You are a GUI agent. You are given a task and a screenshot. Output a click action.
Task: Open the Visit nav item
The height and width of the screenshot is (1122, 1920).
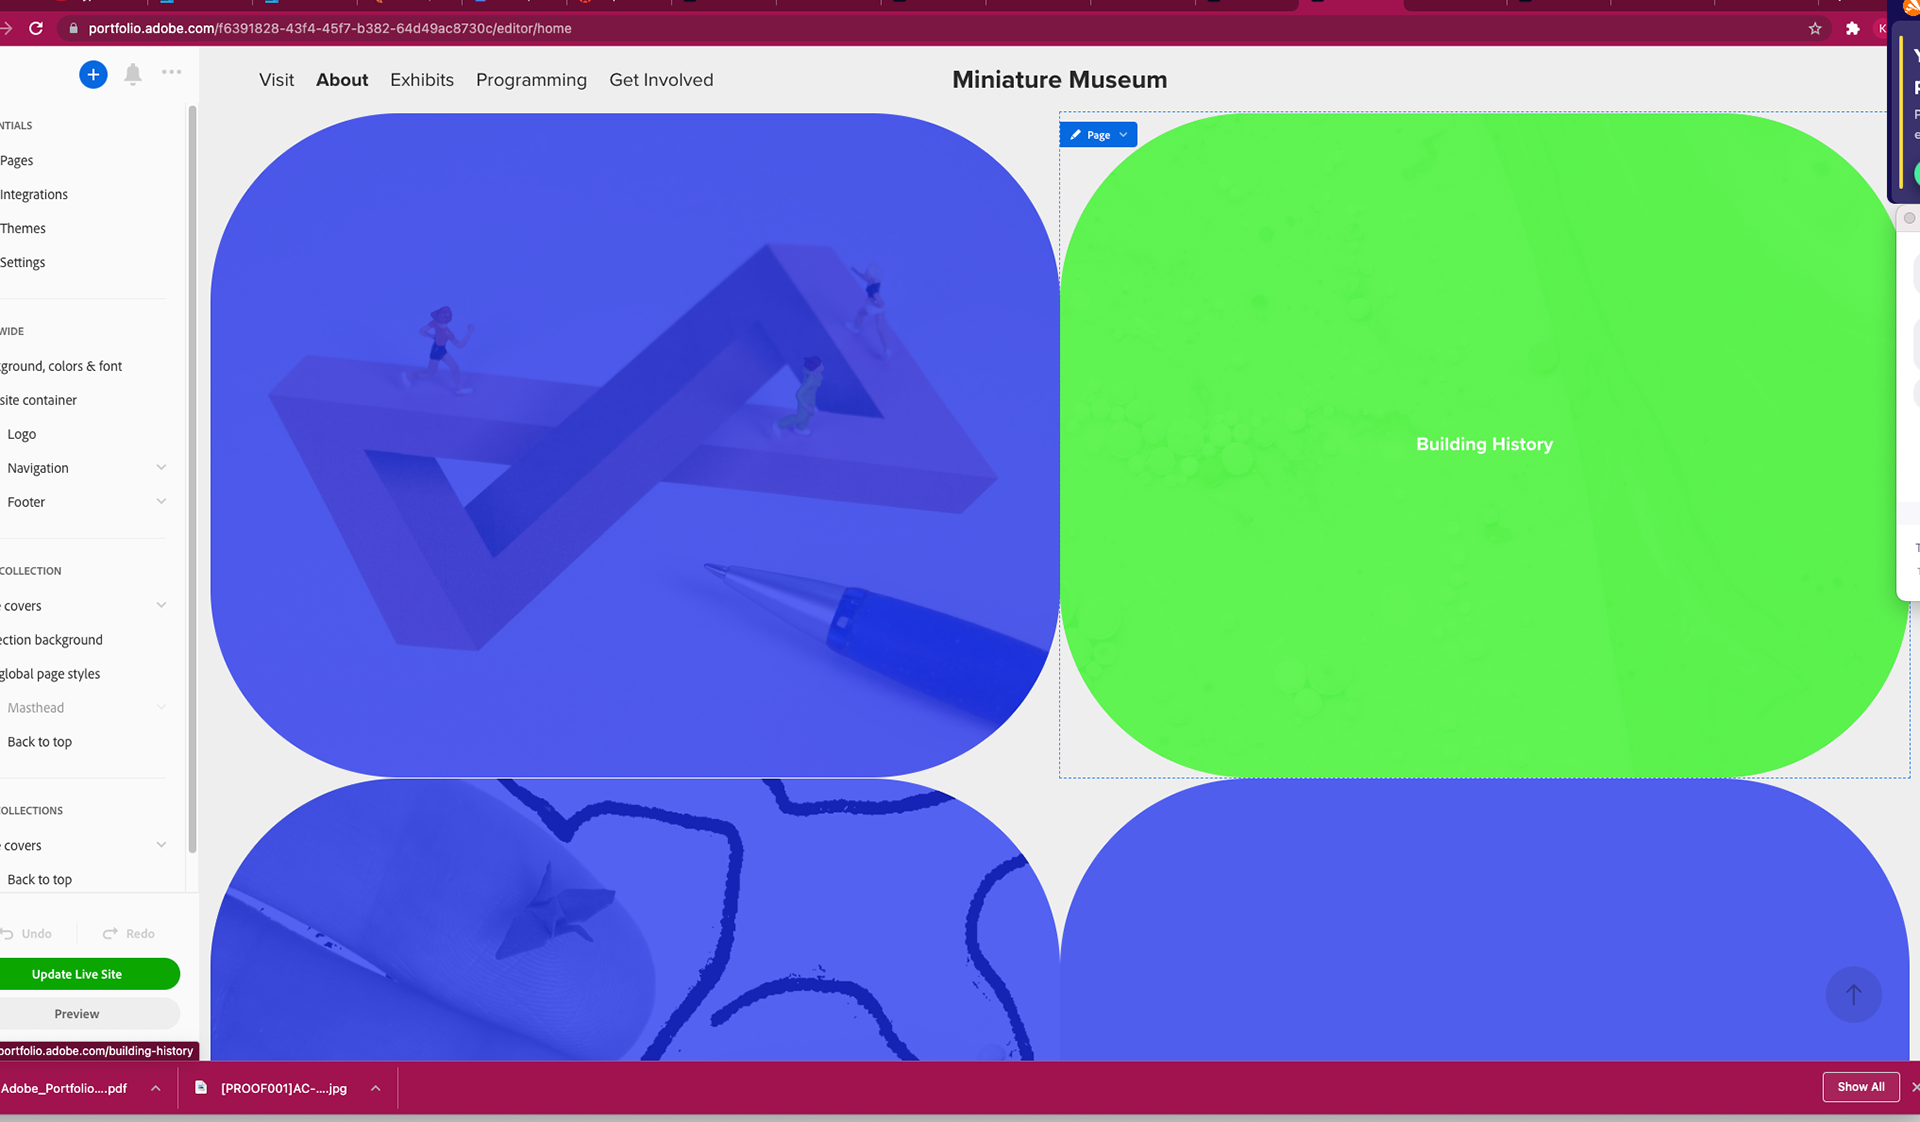click(x=276, y=80)
